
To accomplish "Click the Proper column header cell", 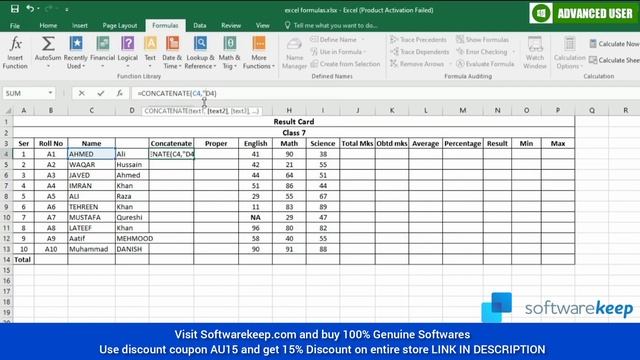I will [216, 143].
